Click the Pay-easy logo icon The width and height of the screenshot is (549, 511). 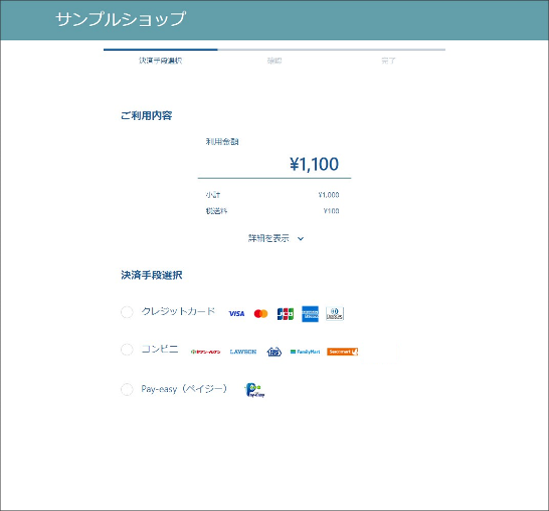coord(255,390)
